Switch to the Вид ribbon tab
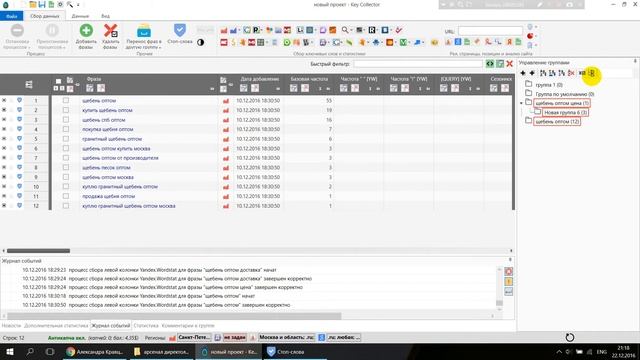640x360 pixels. 105,16
